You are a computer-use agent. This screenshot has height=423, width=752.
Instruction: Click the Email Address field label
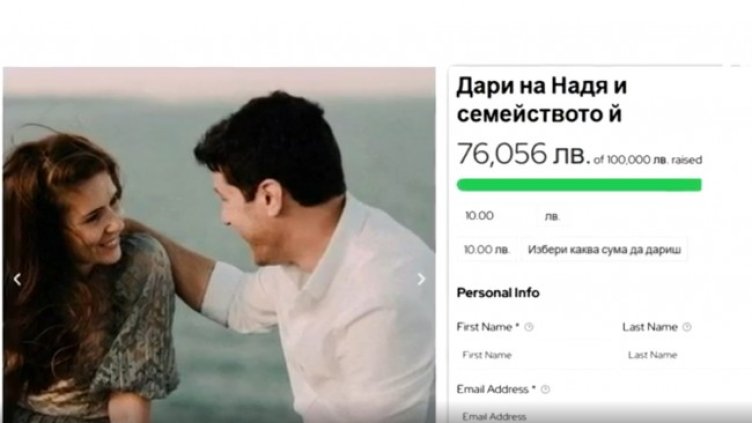[x=494, y=389]
